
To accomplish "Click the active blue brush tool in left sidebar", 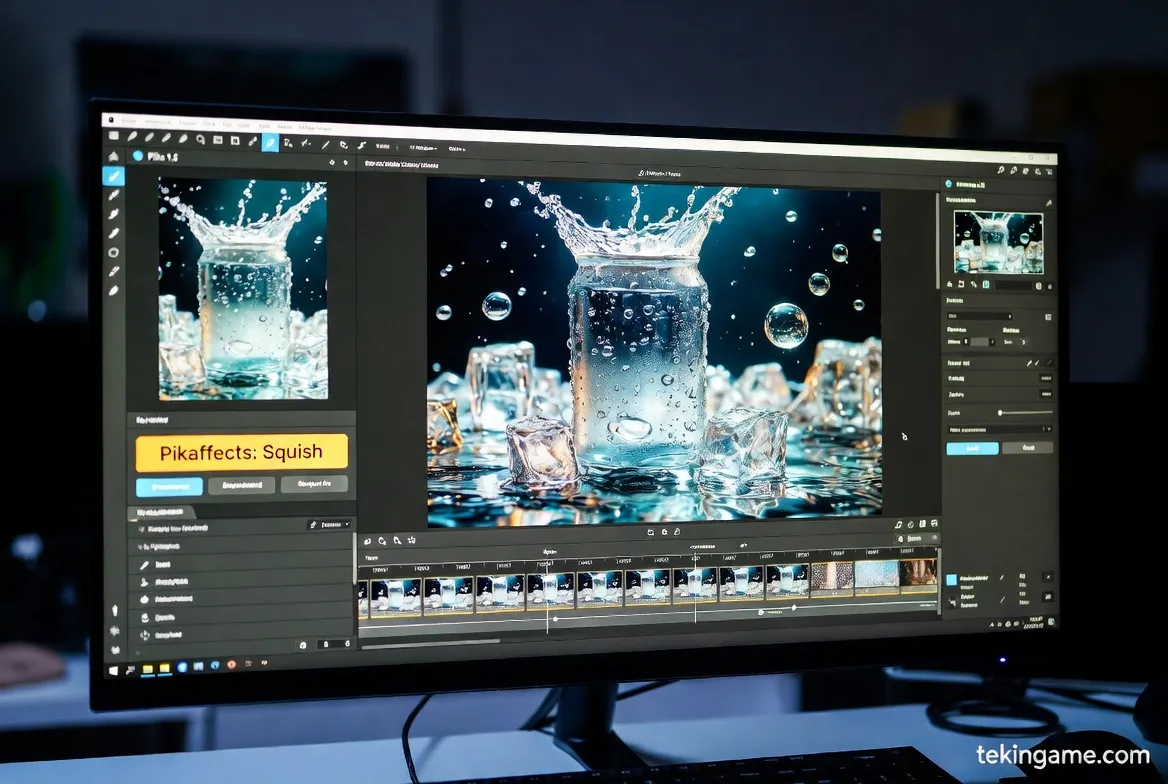I will [114, 177].
